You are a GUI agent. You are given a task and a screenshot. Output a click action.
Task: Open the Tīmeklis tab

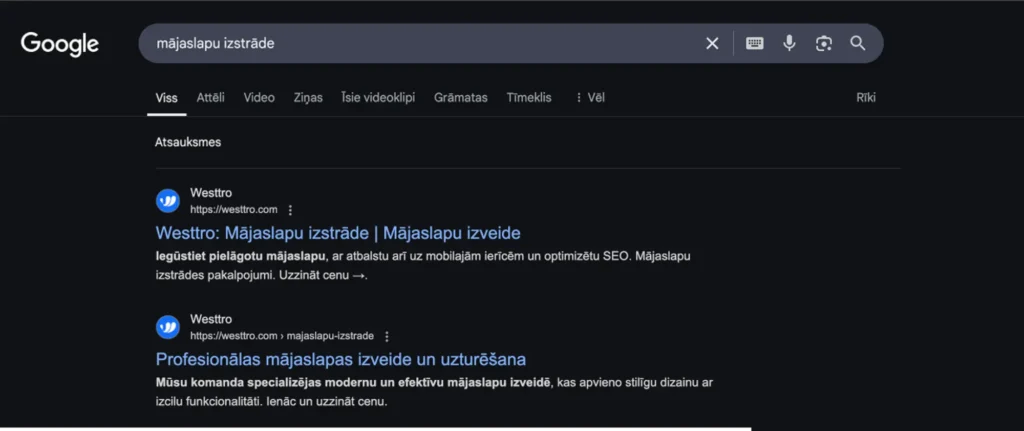click(x=529, y=98)
